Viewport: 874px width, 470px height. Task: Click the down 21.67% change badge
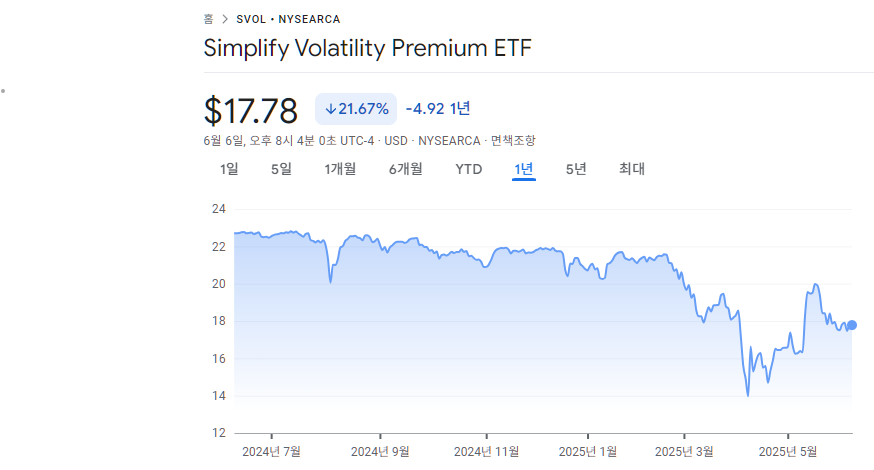pyautogui.click(x=356, y=109)
